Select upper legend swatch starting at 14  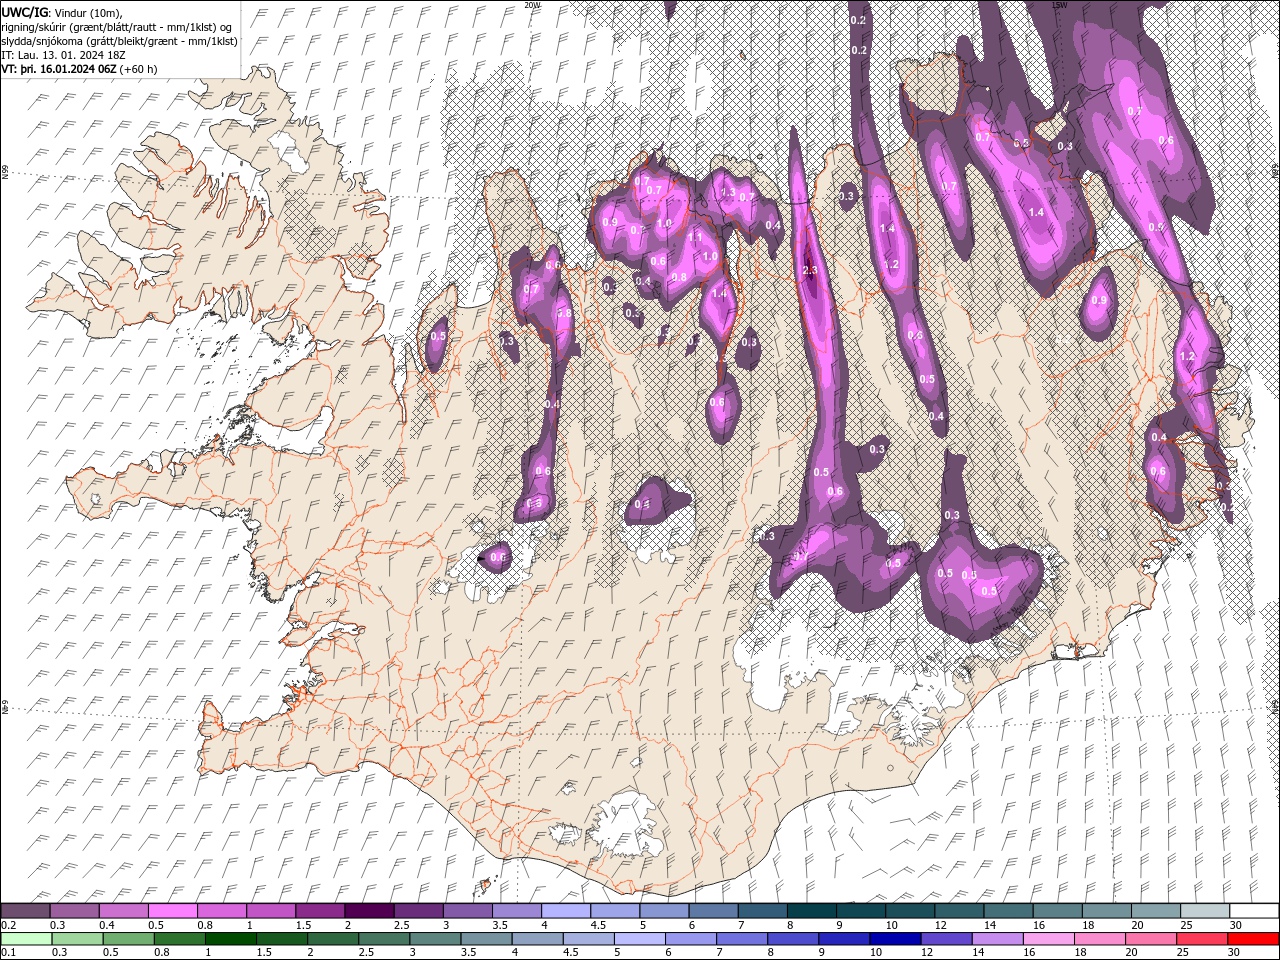tap(1008, 911)
